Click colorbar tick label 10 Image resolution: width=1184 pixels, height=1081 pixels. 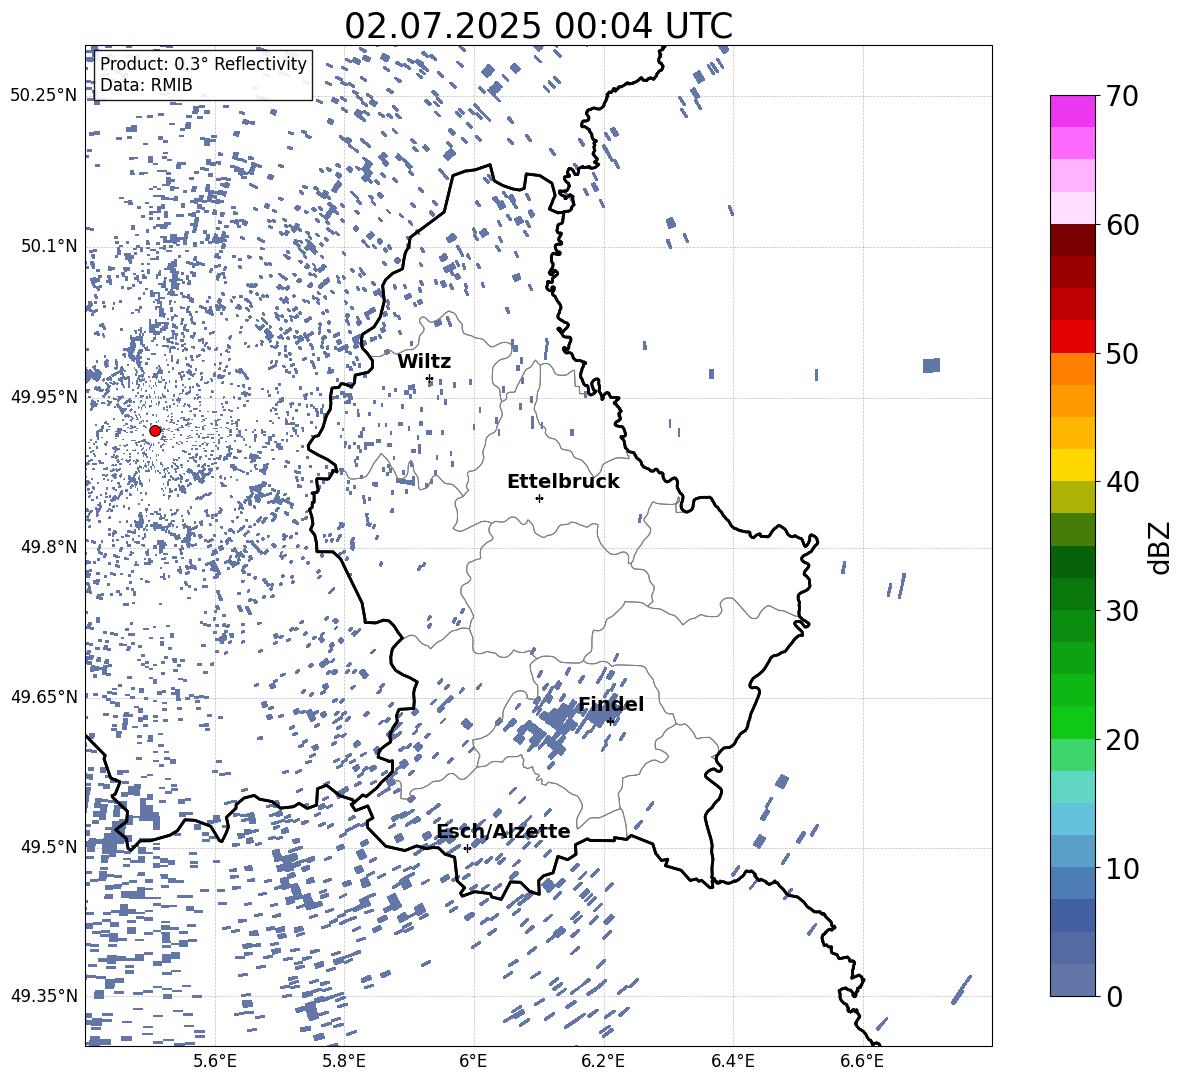click(x=1122, y=869)
